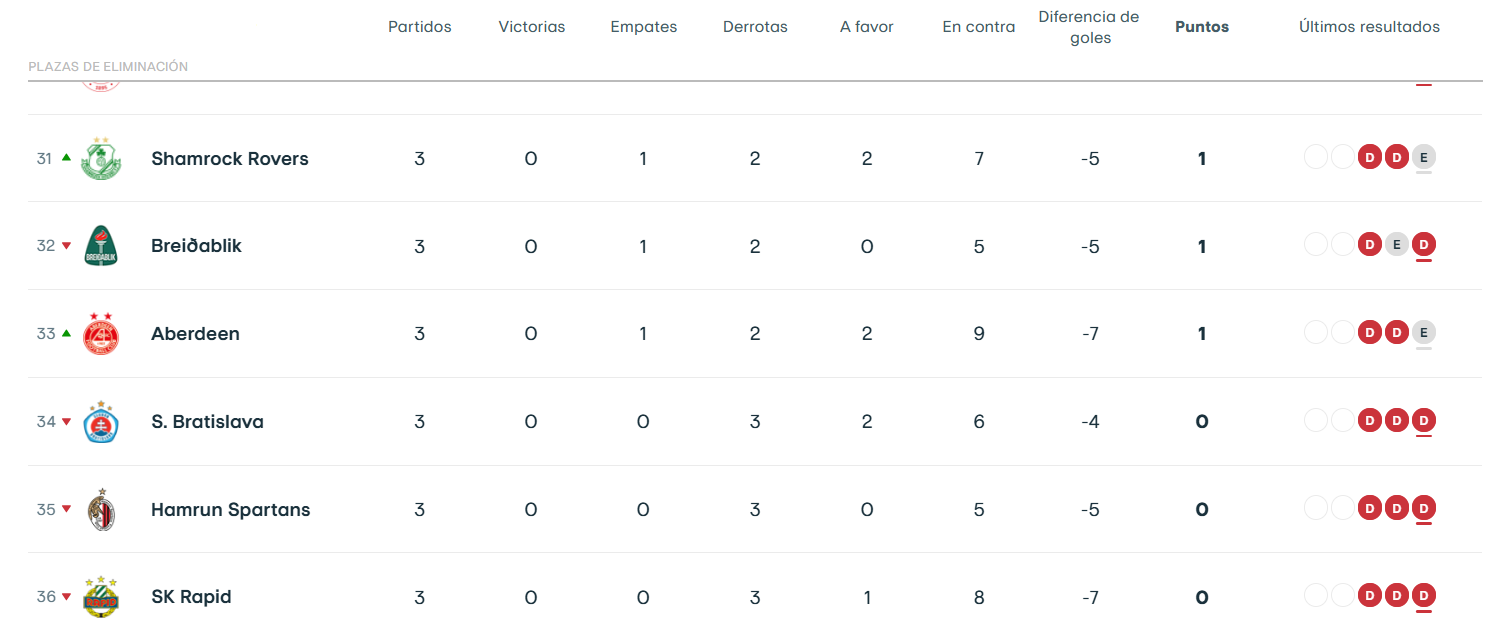The height and width of the screenshot is (630, 1512).
Task: Click Breiðablik's middle draw result badge
Action: click(1397, 245)
